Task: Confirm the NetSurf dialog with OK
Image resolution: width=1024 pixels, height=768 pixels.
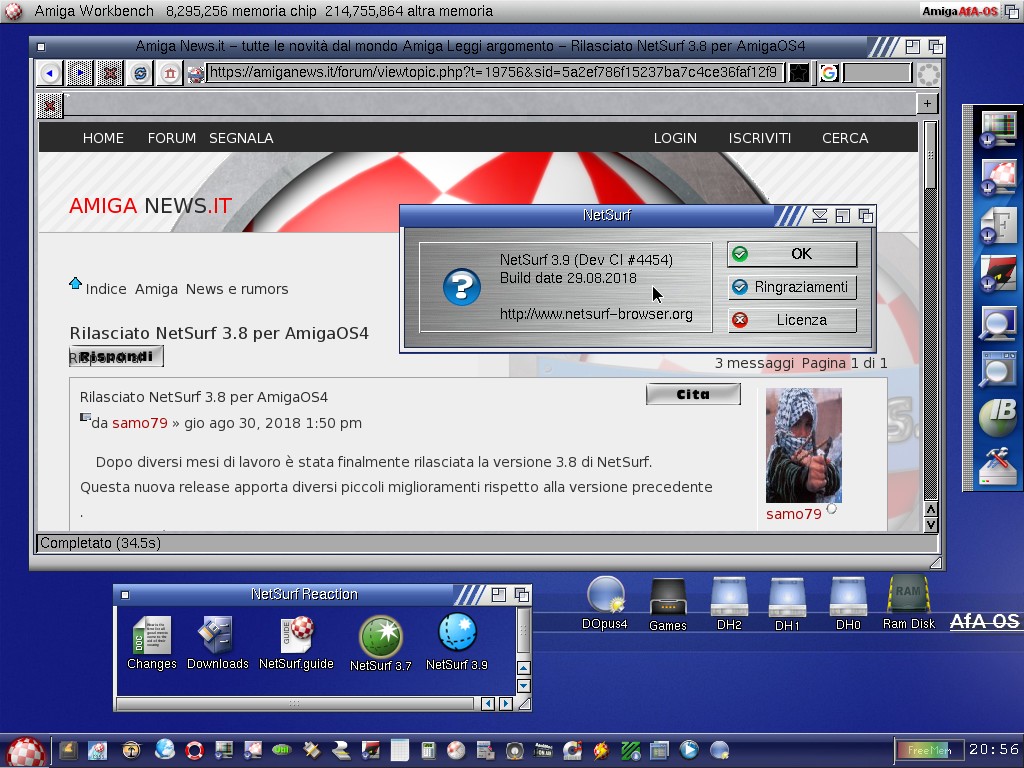Action: pos(792,254)
